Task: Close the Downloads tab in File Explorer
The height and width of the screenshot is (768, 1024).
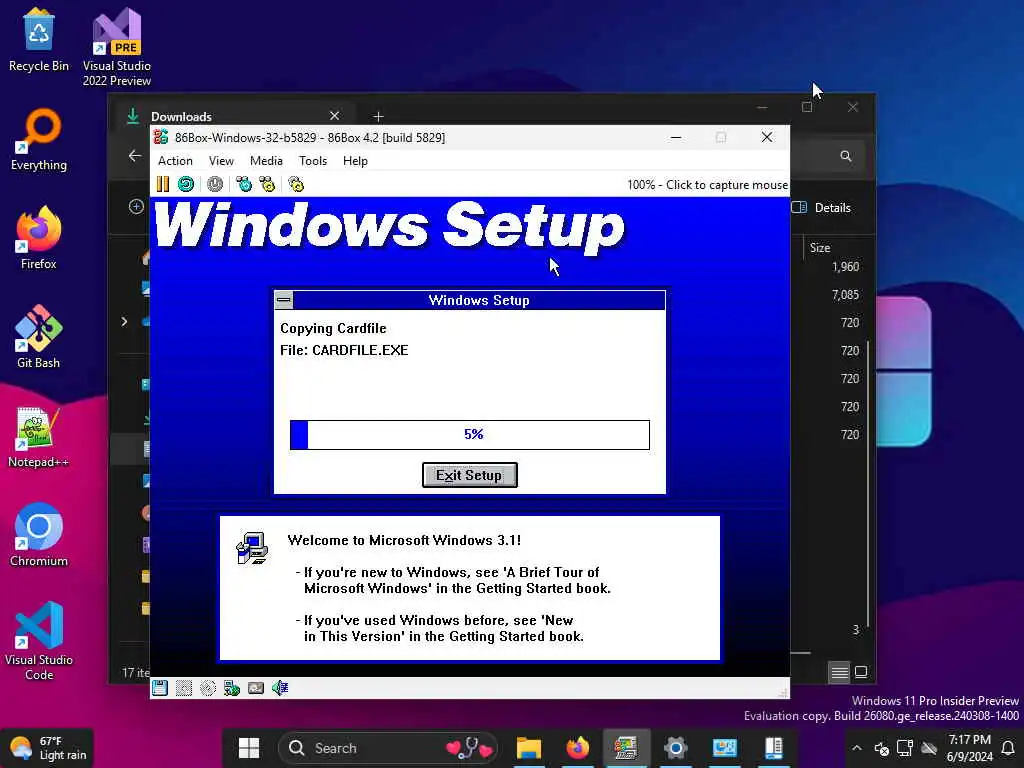Action: 334,116
